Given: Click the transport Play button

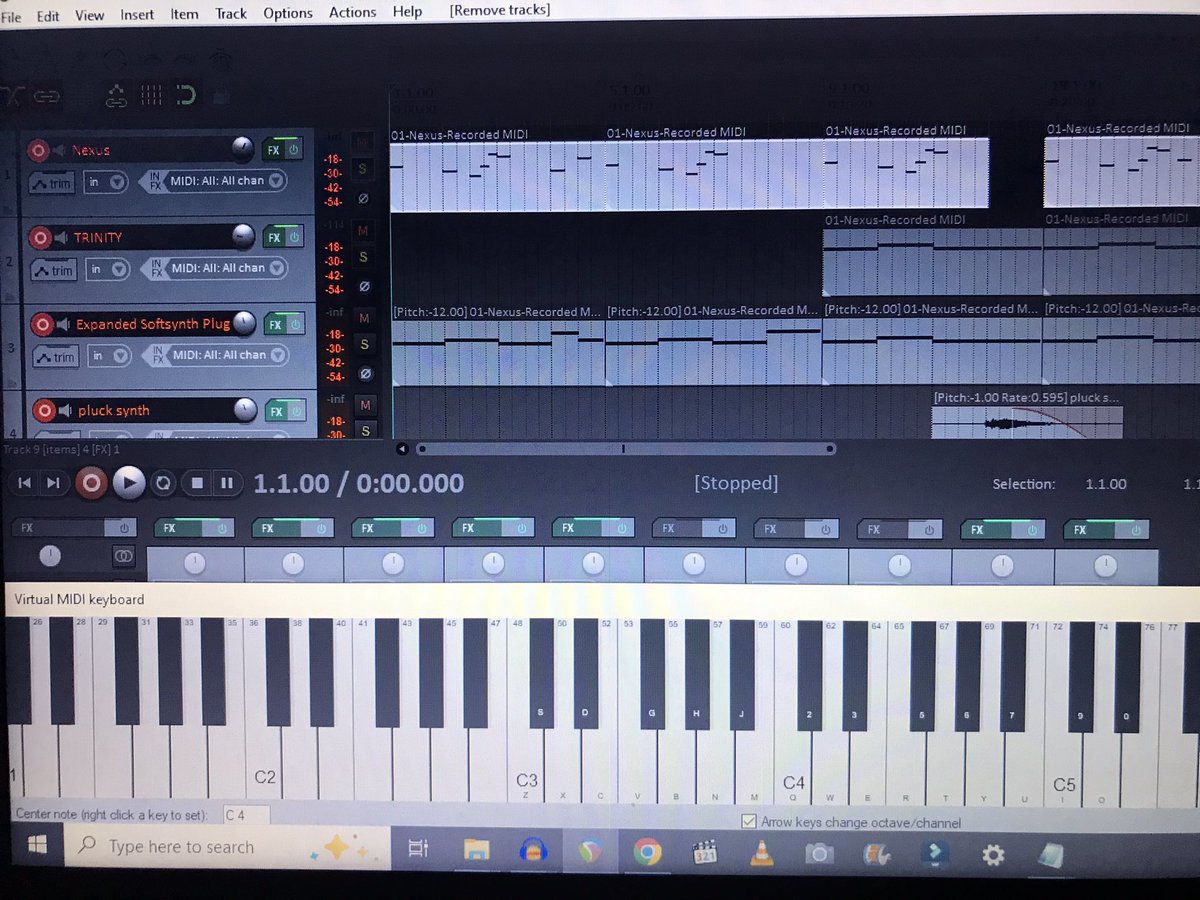Looking at the screenshot, I should pyautogui.click(x=128, y=484).
